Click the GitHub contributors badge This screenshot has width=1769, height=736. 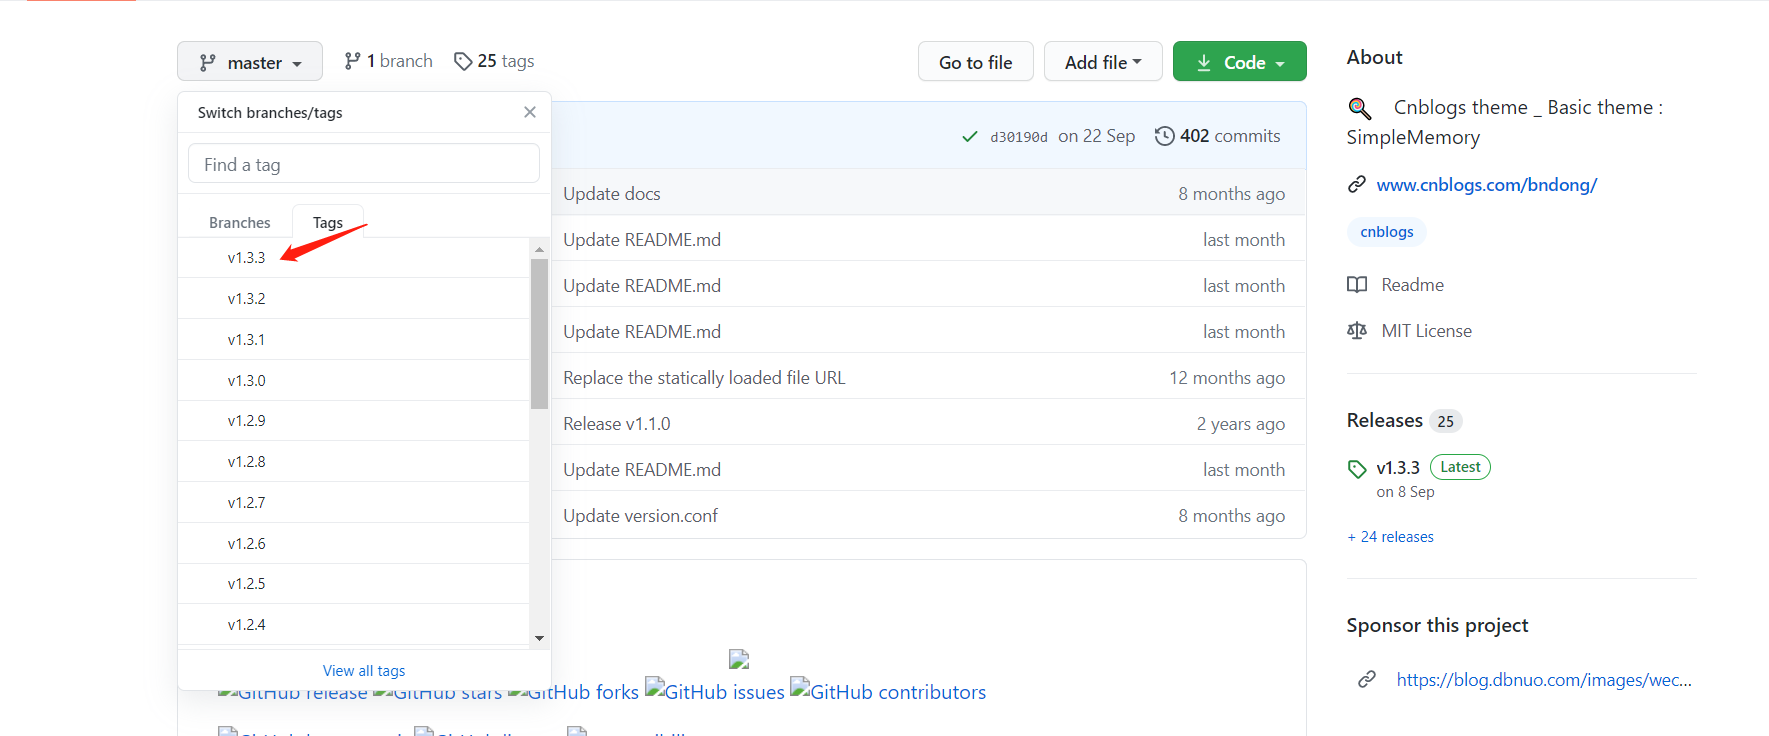click(888, 691)
